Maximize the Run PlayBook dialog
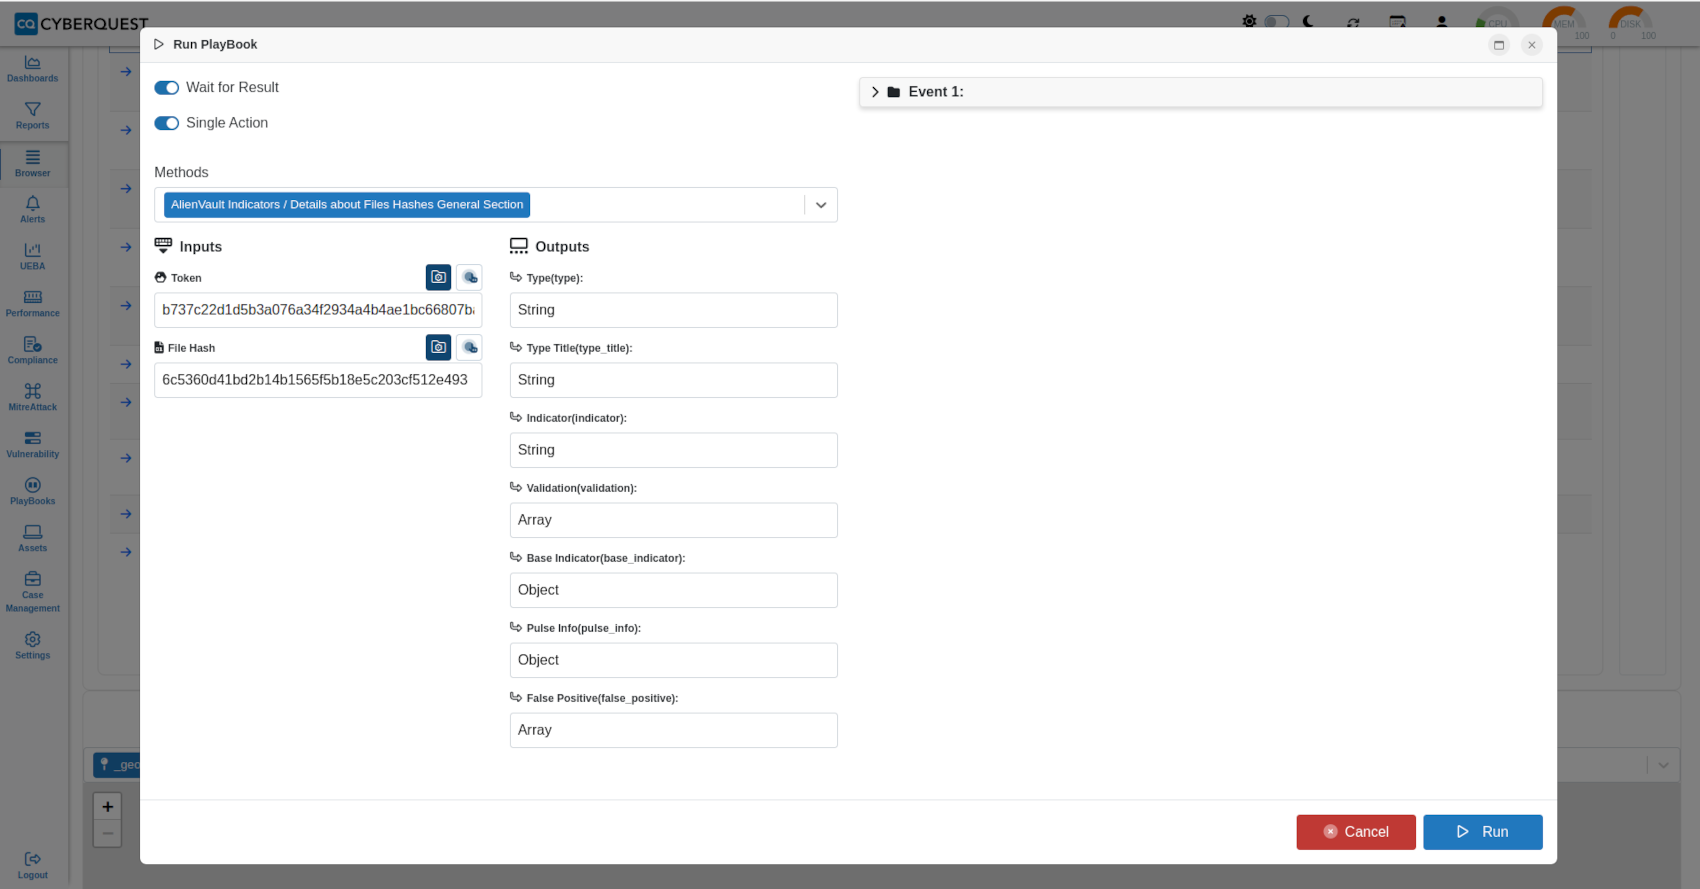Image resolution: width=1700 pixels, height=889 pixels. pyautogui.click(x=1499, y=45)
